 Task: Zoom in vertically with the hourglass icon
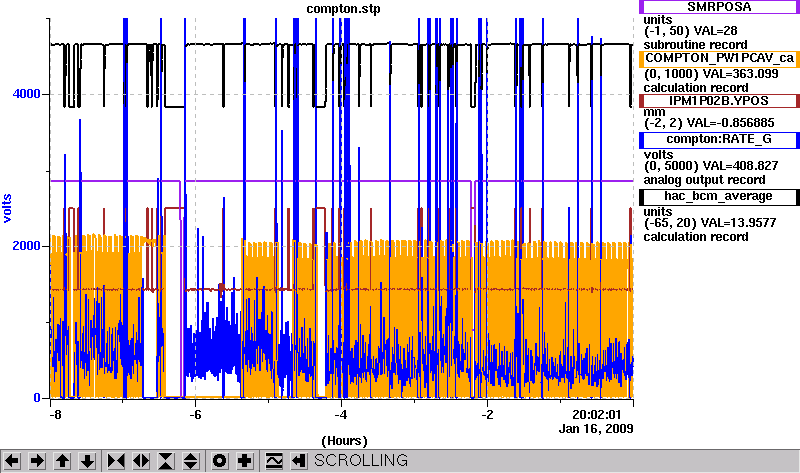pos(166,461)
